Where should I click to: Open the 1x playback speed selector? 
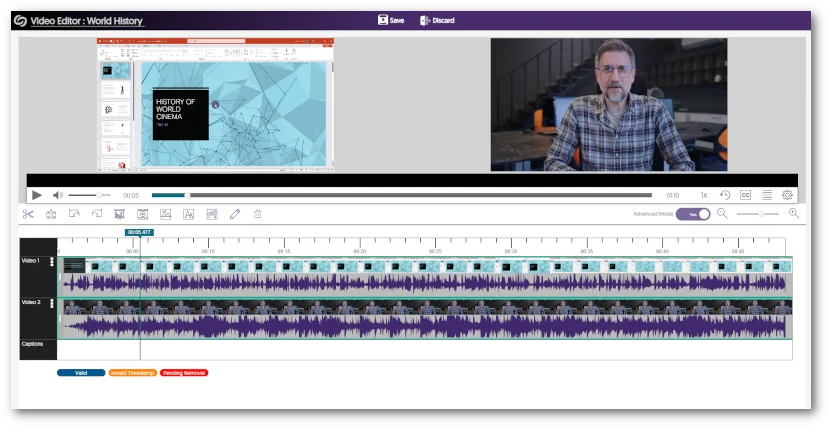coord(704,196)
